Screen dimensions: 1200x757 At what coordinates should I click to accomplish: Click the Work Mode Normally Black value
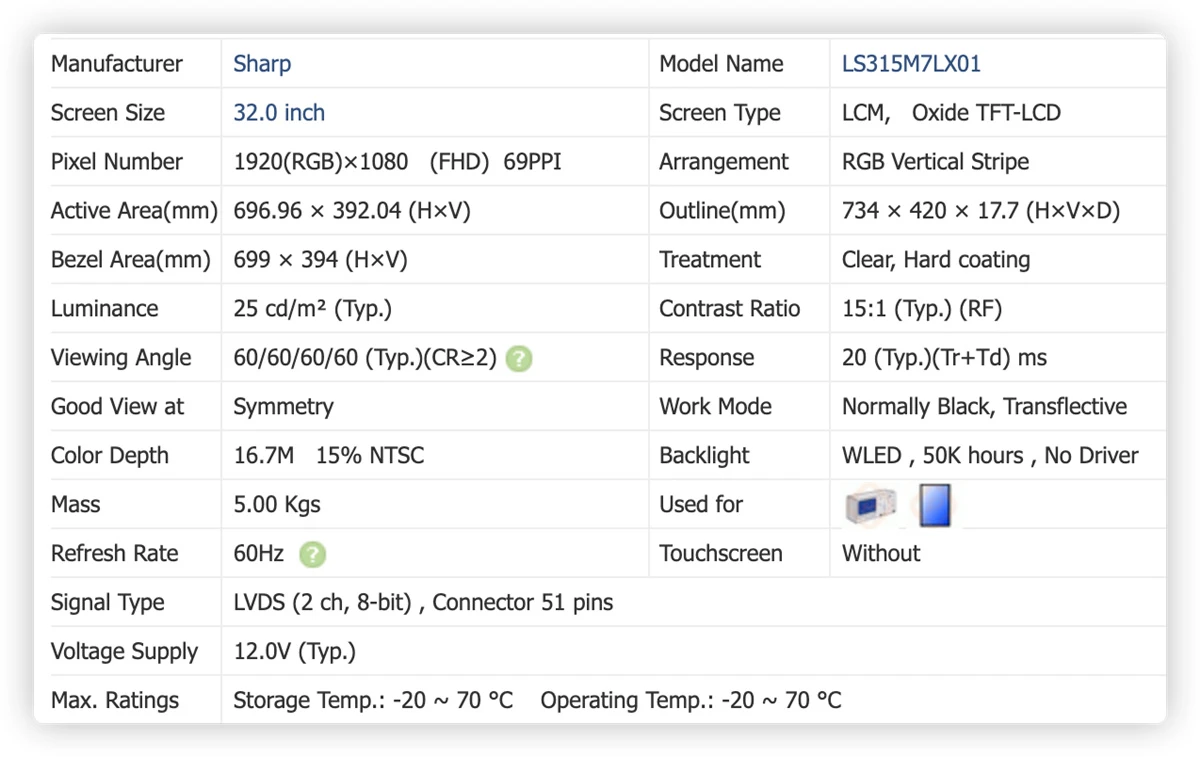(984, 407)
